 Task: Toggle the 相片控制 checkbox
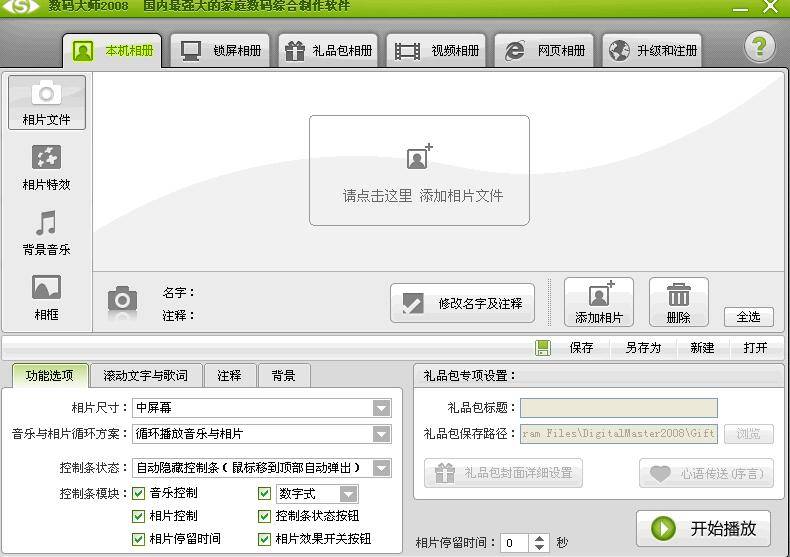coord(138,516)
